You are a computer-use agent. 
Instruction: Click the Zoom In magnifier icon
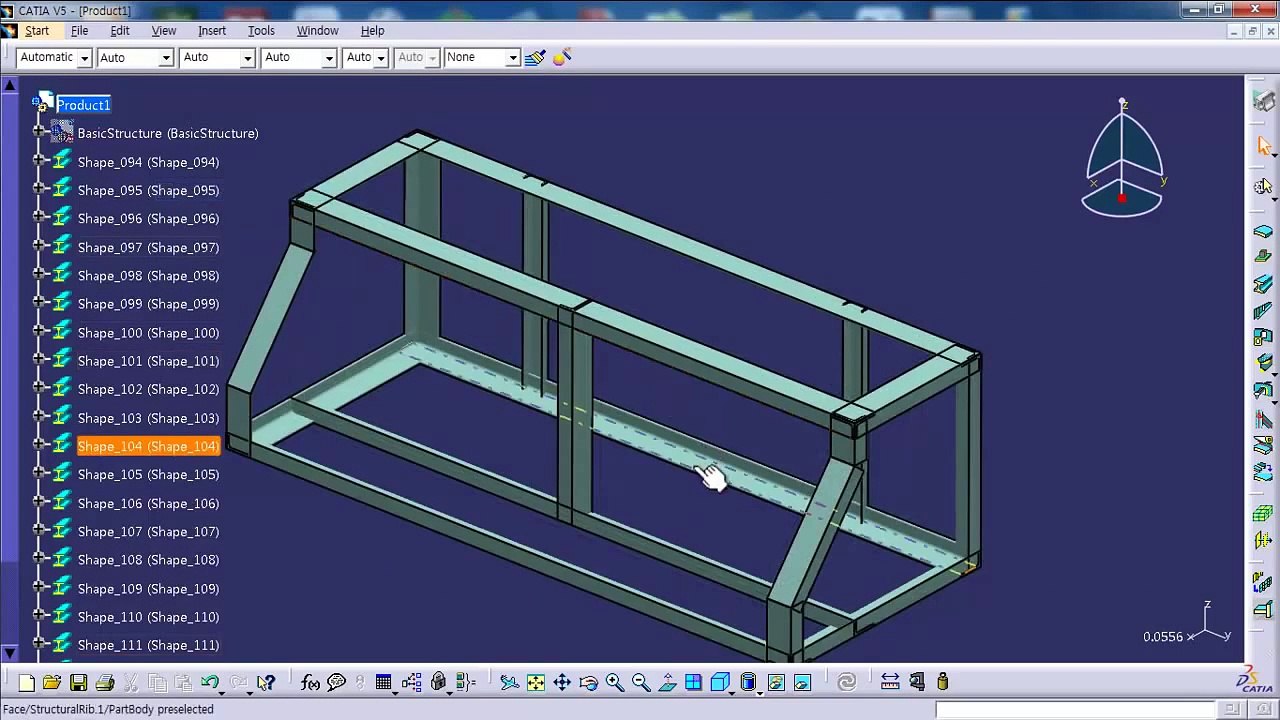pos(614,683)
